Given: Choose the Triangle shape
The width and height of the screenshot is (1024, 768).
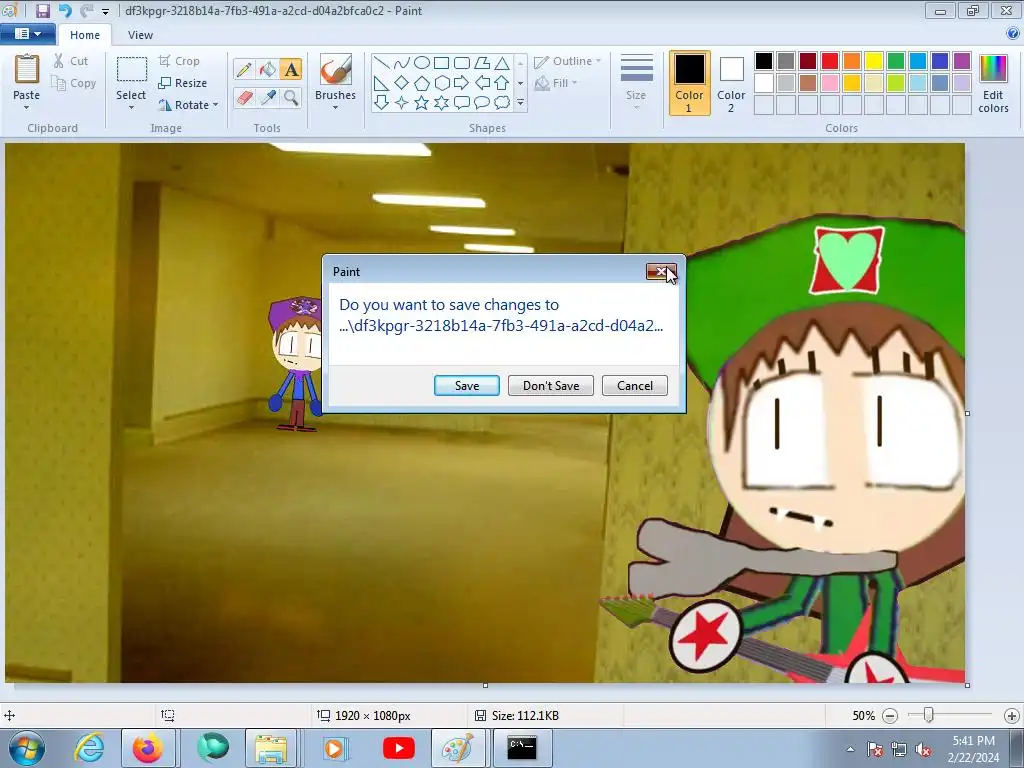Looking at the screenshot, I should coord(502,63).
